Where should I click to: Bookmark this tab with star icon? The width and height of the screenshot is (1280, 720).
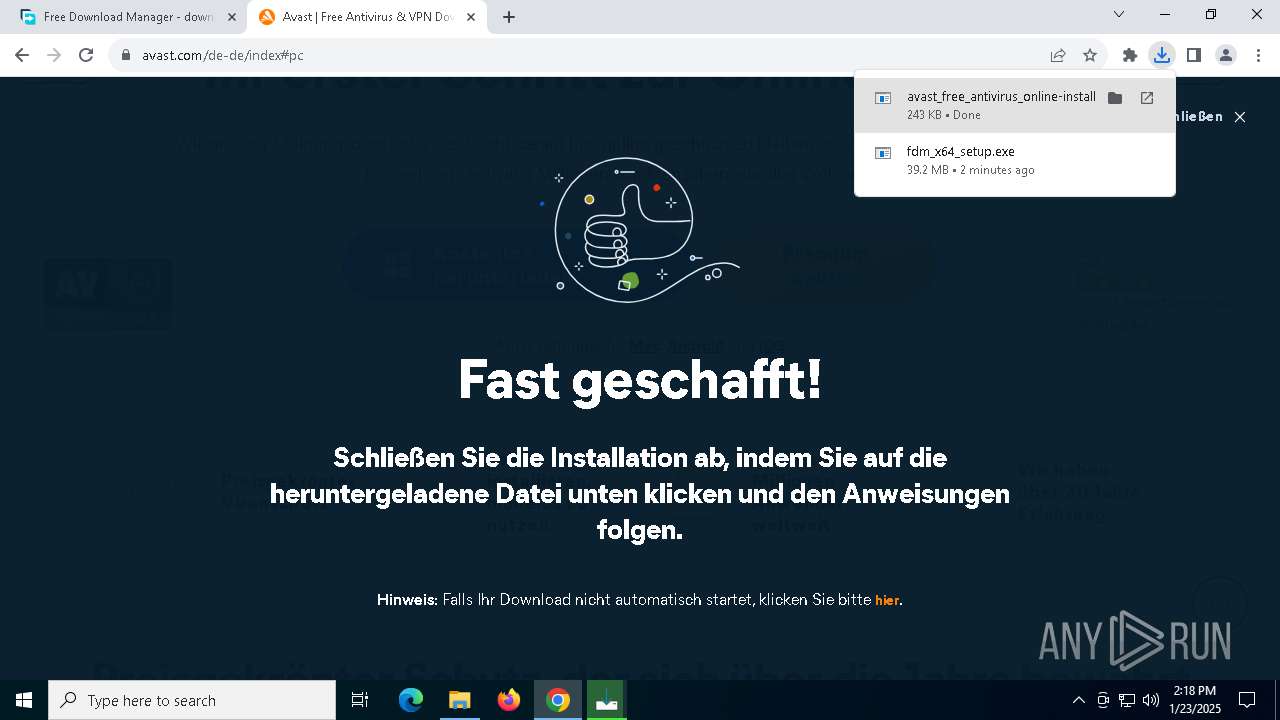(x=1090, y=55)
